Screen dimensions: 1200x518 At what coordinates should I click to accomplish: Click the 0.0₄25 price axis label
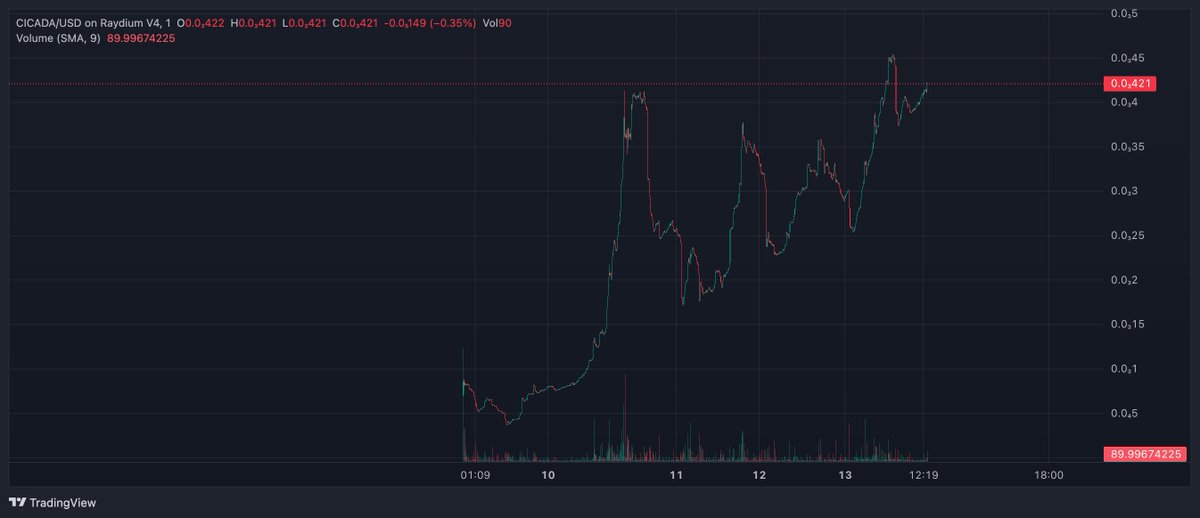point(1127,235)
